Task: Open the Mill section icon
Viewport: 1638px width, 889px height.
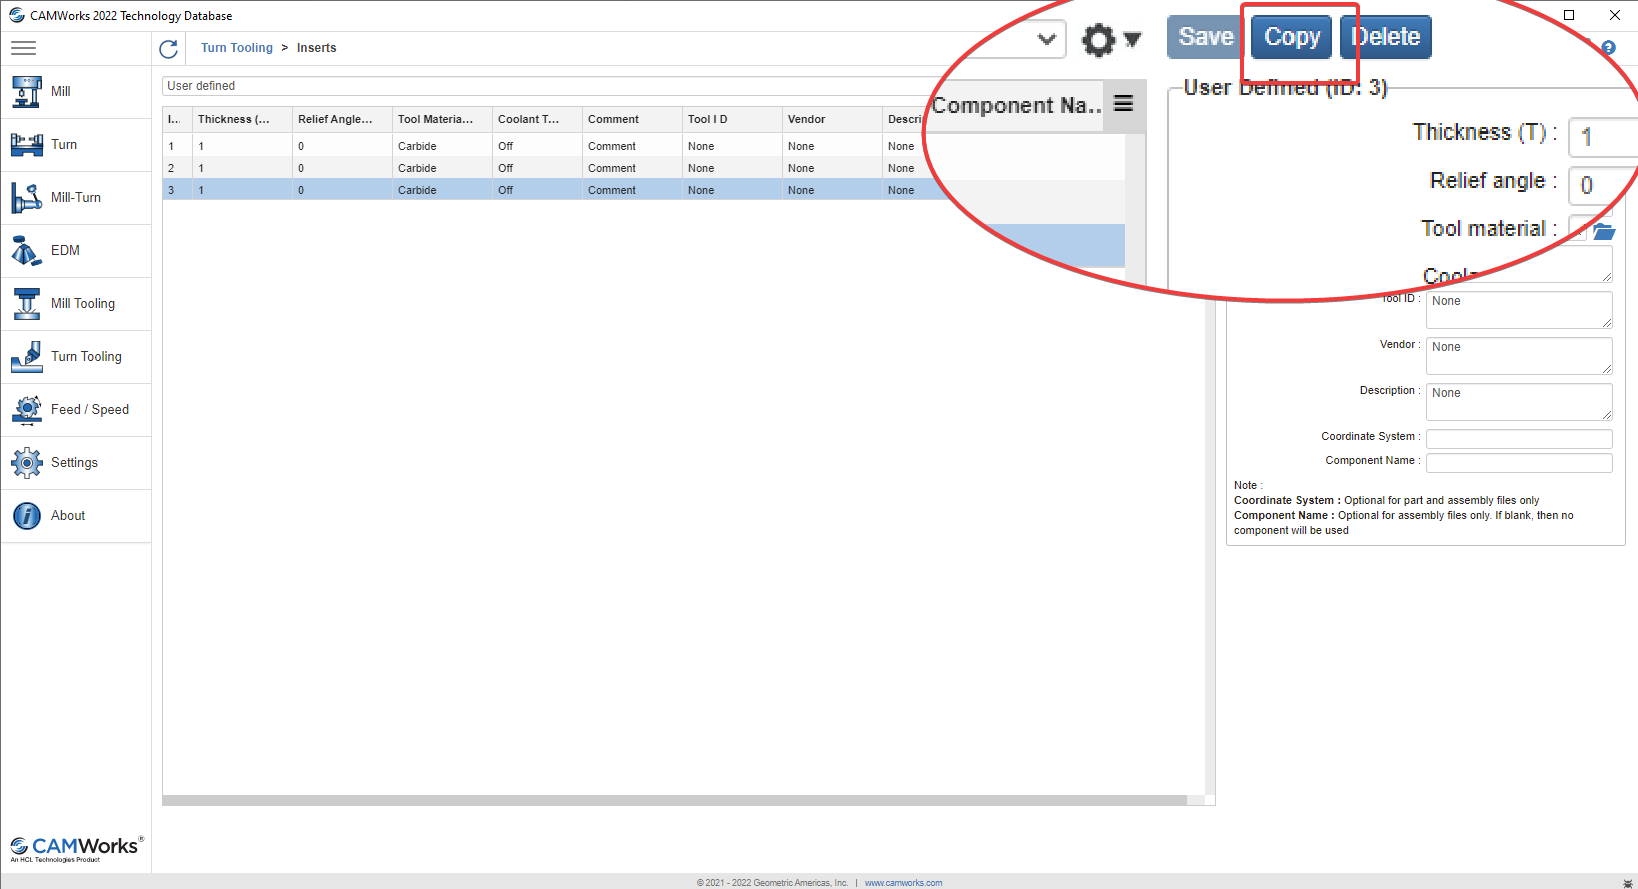Action: coord(27,92)
